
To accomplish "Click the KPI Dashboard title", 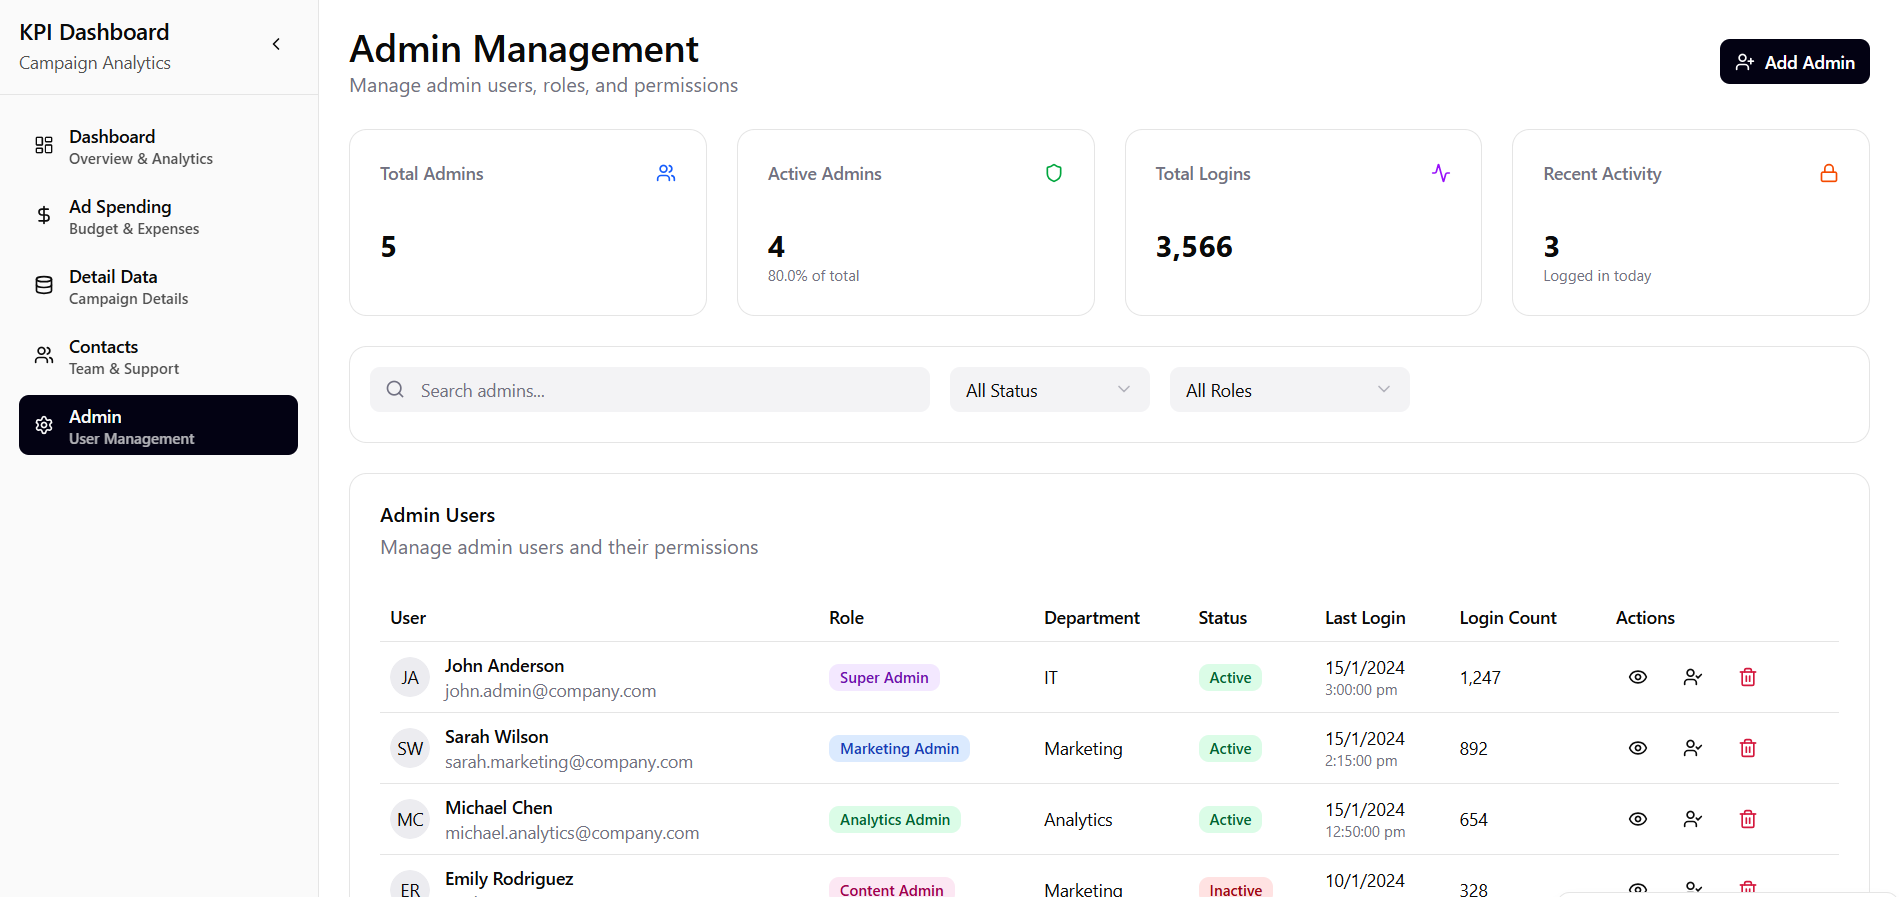I will 94,32.
